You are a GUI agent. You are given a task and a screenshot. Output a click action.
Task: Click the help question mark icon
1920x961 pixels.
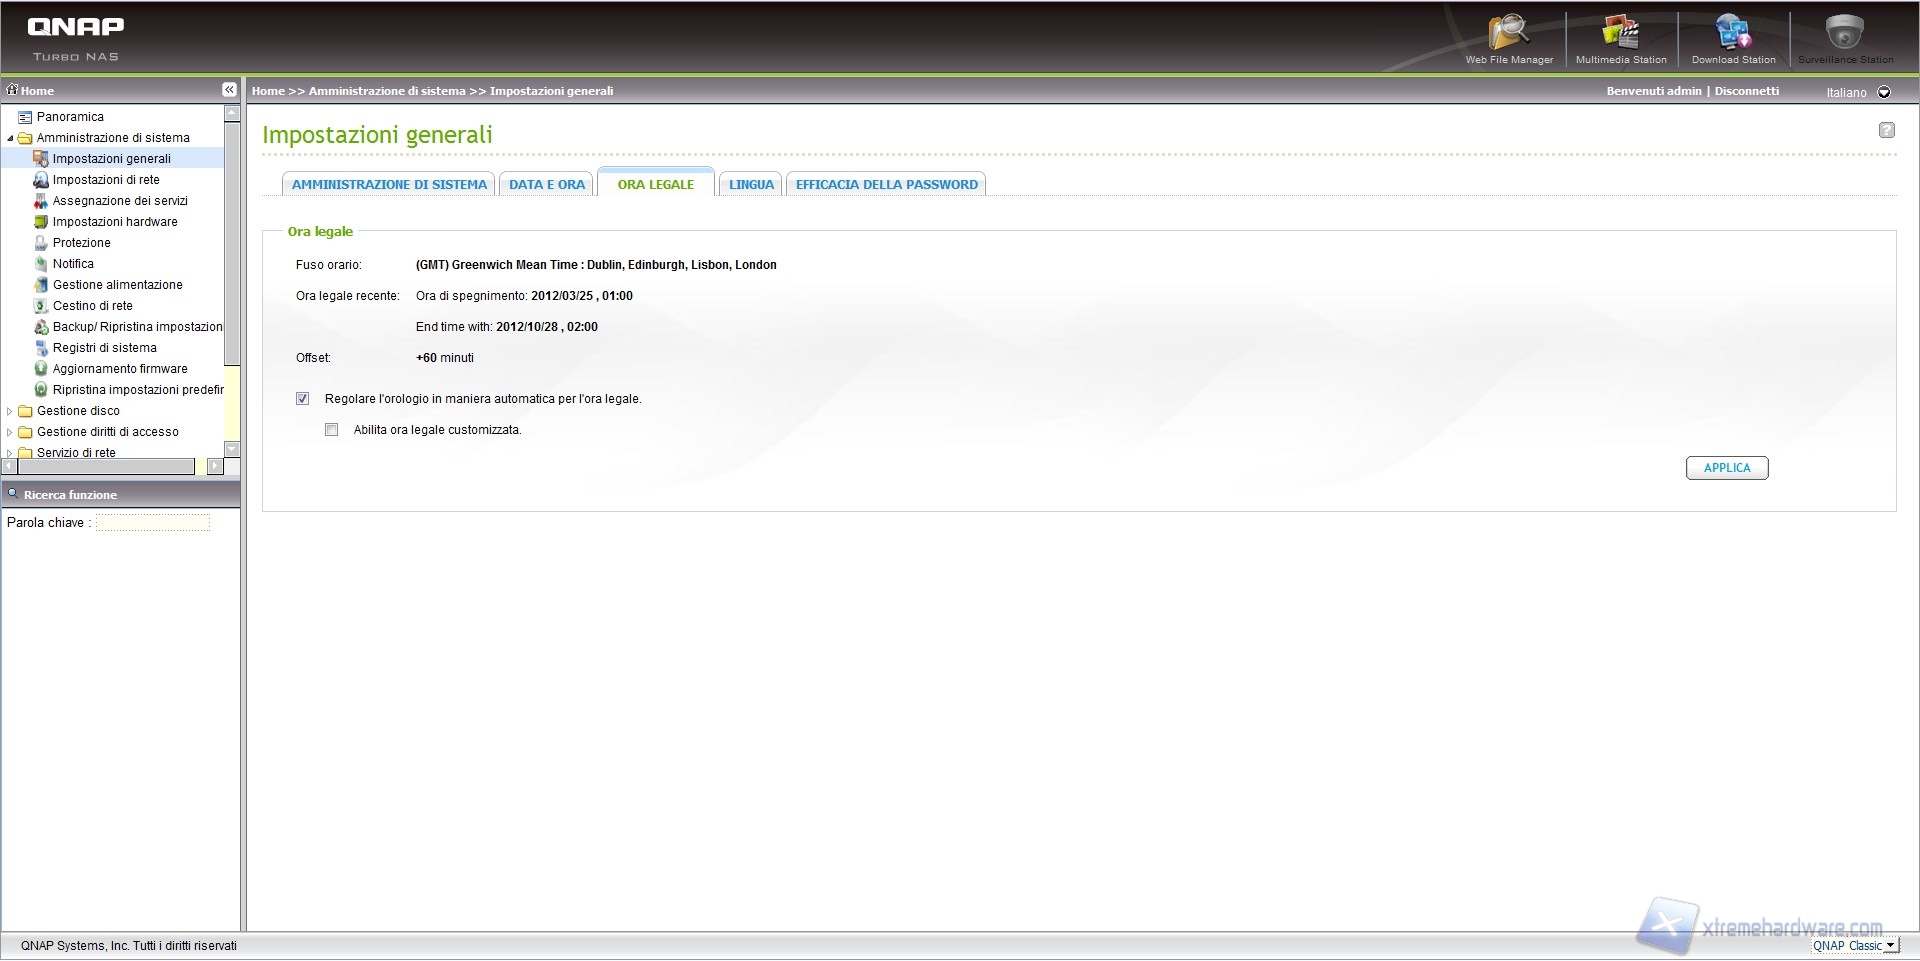click(1886, 130)
